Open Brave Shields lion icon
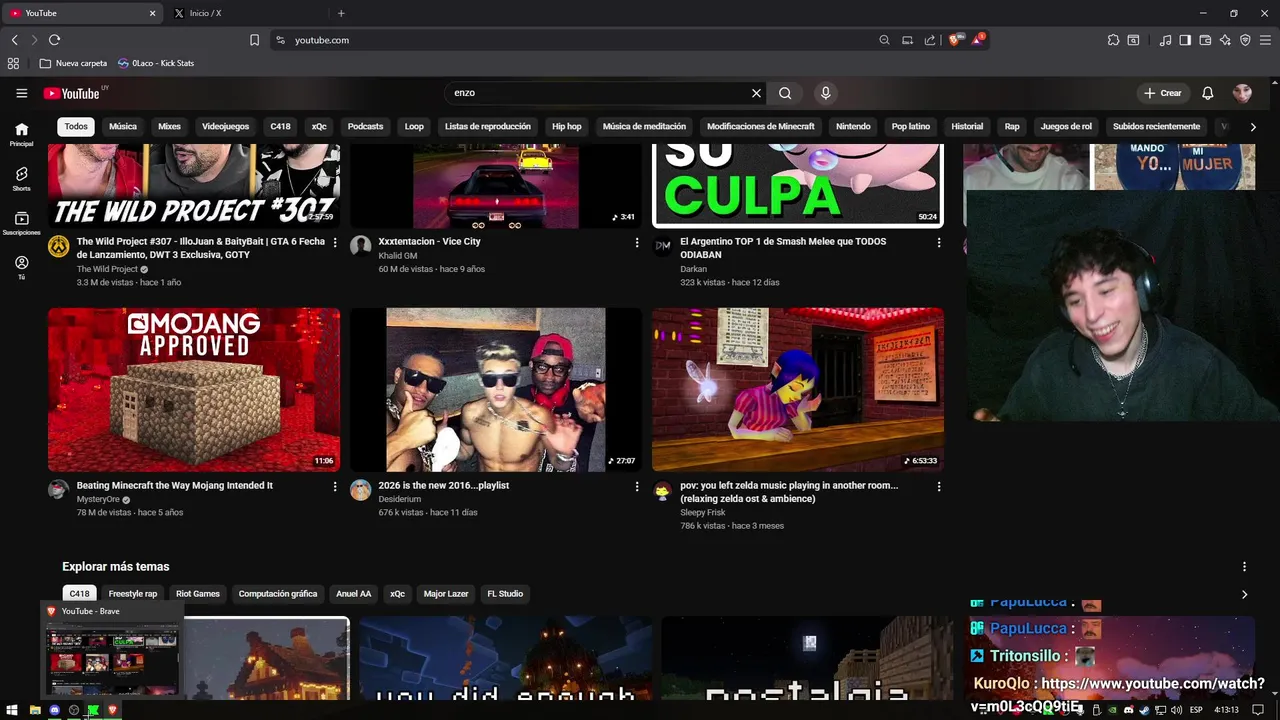Image resolution: width=1280 pixels, height=720 pixels. pyautogui.click(x=954, y=40)
